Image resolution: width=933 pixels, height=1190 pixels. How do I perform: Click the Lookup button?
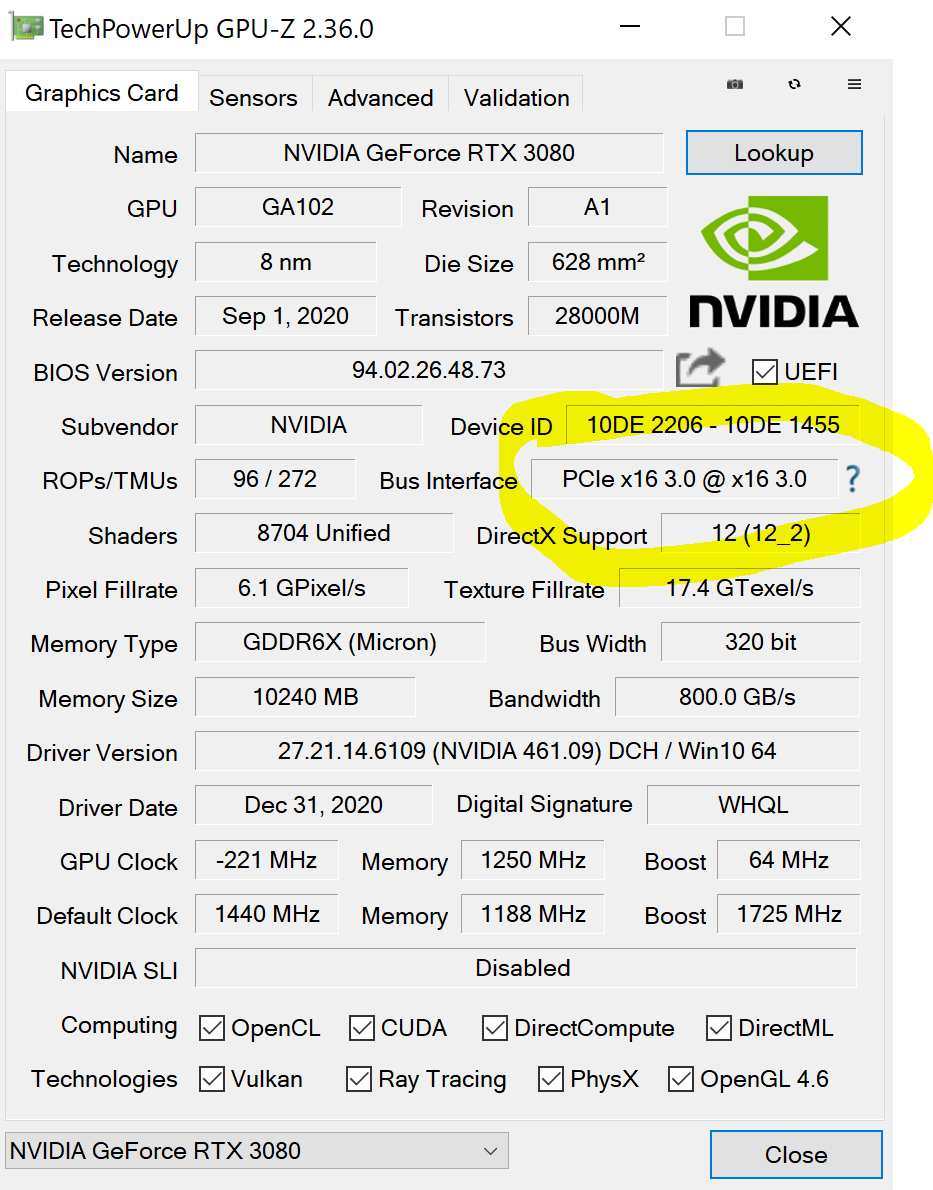[x=774, y=153]
